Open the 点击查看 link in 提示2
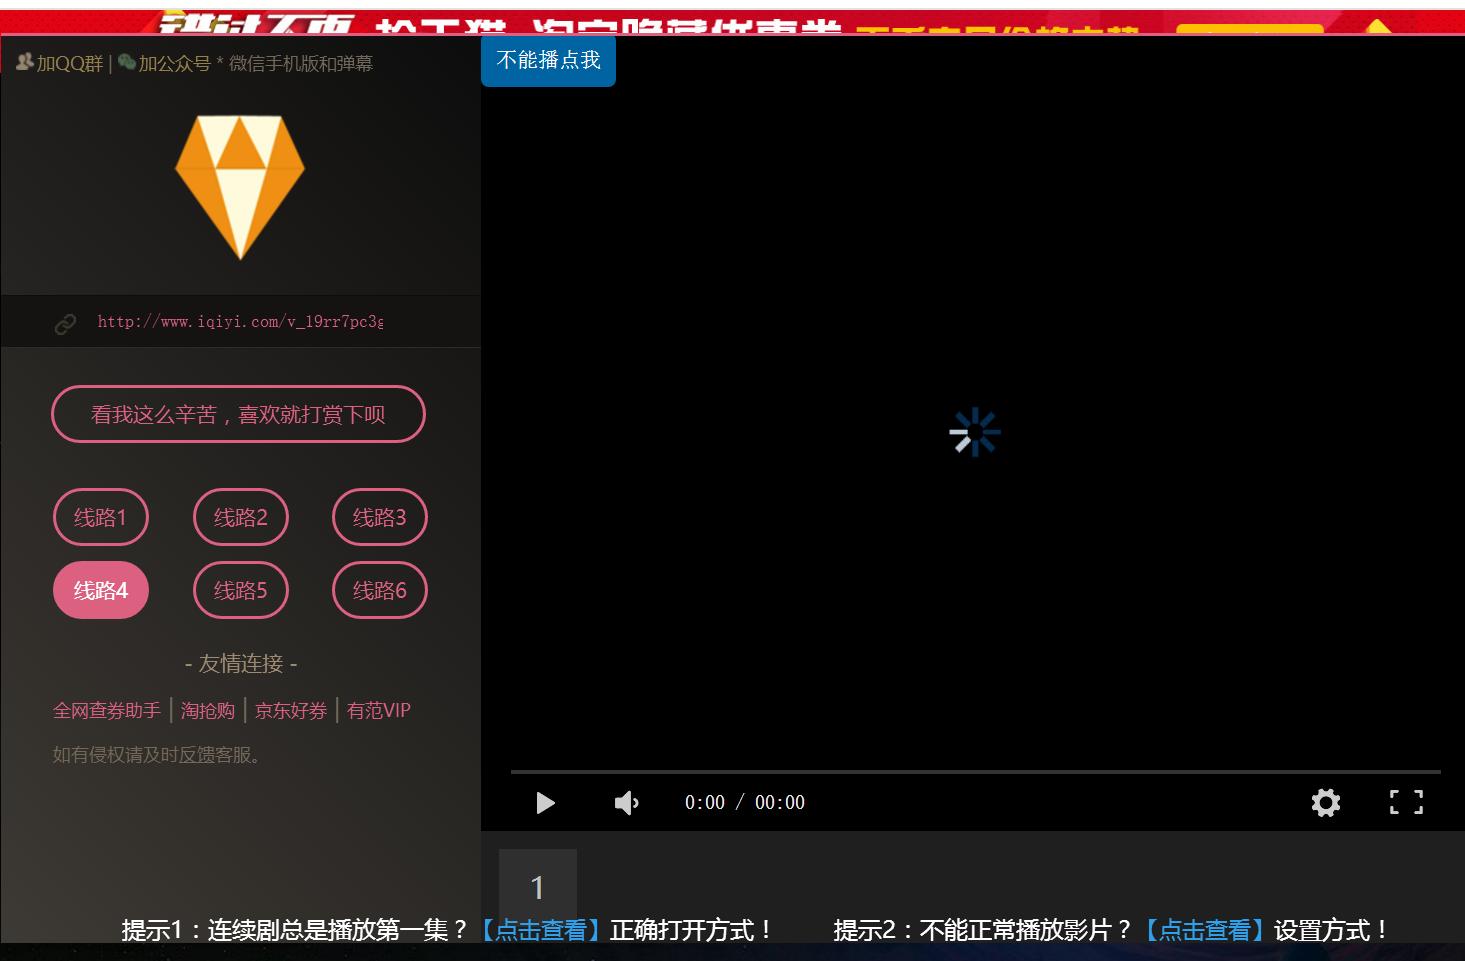This screenshot has width=1465, height=961. click(x=1205, y=929)
